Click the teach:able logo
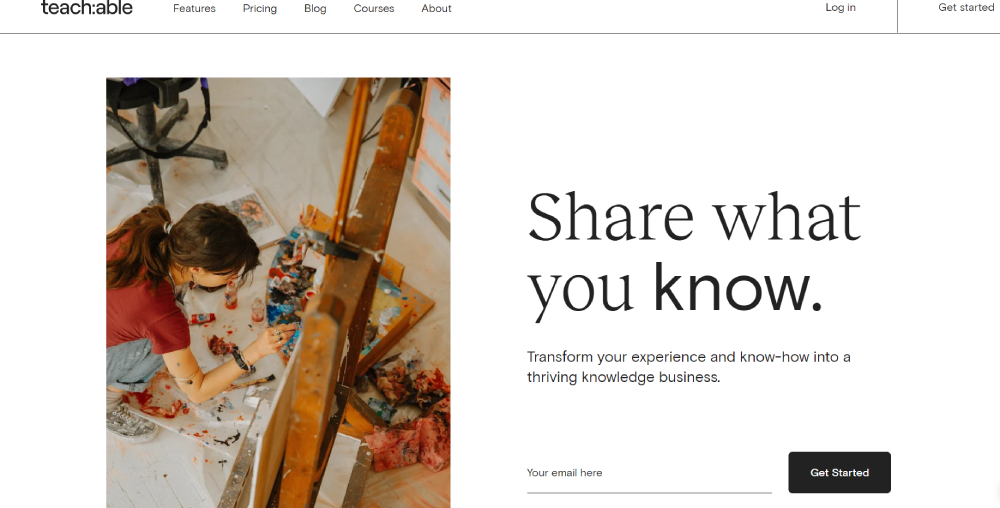The height and width of the screenshot is (508, 1000). (87, 8)
